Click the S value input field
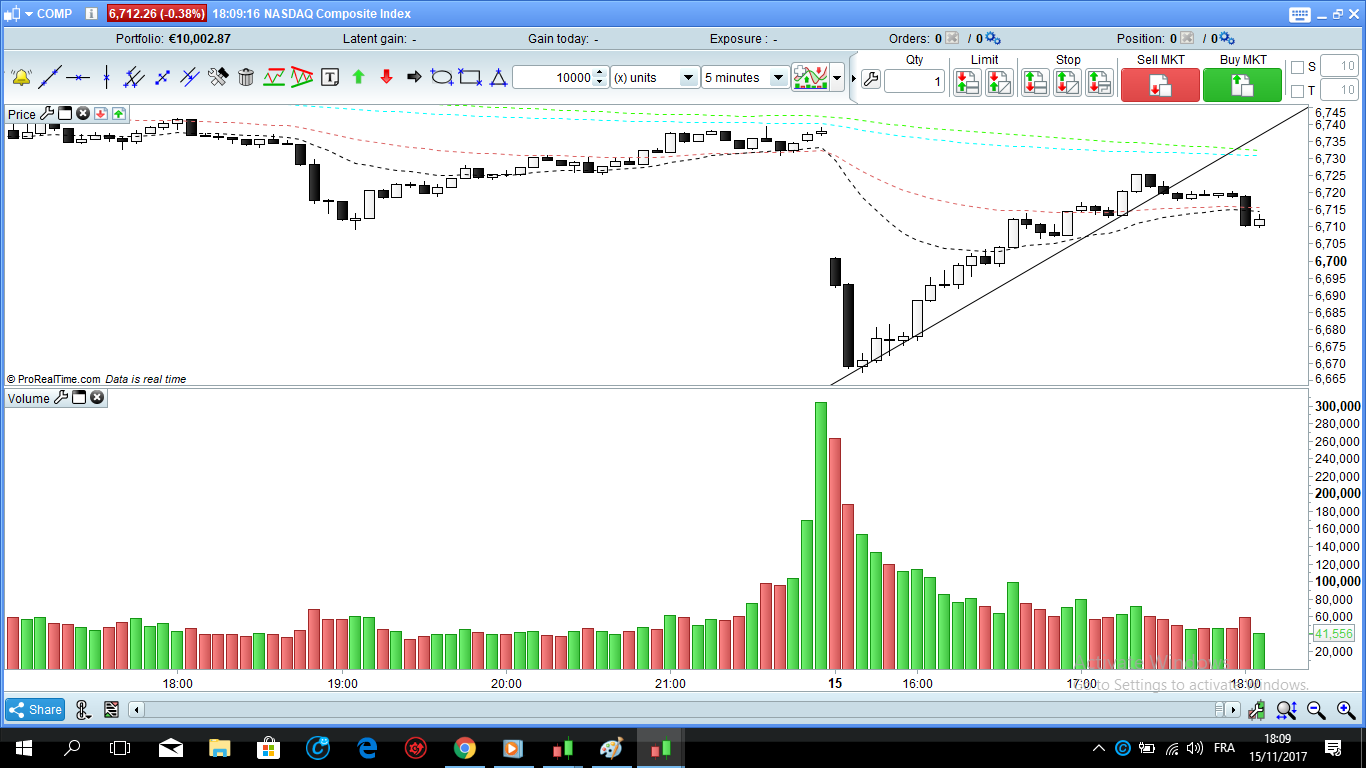 (x=1340, y=67)
